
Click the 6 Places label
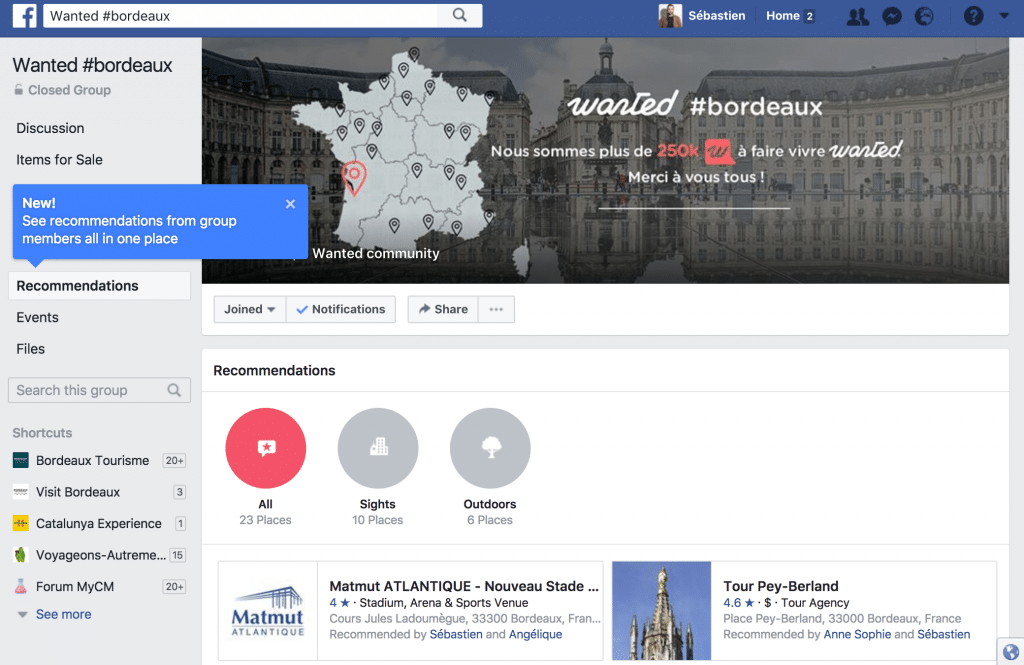tap(490, 520)
